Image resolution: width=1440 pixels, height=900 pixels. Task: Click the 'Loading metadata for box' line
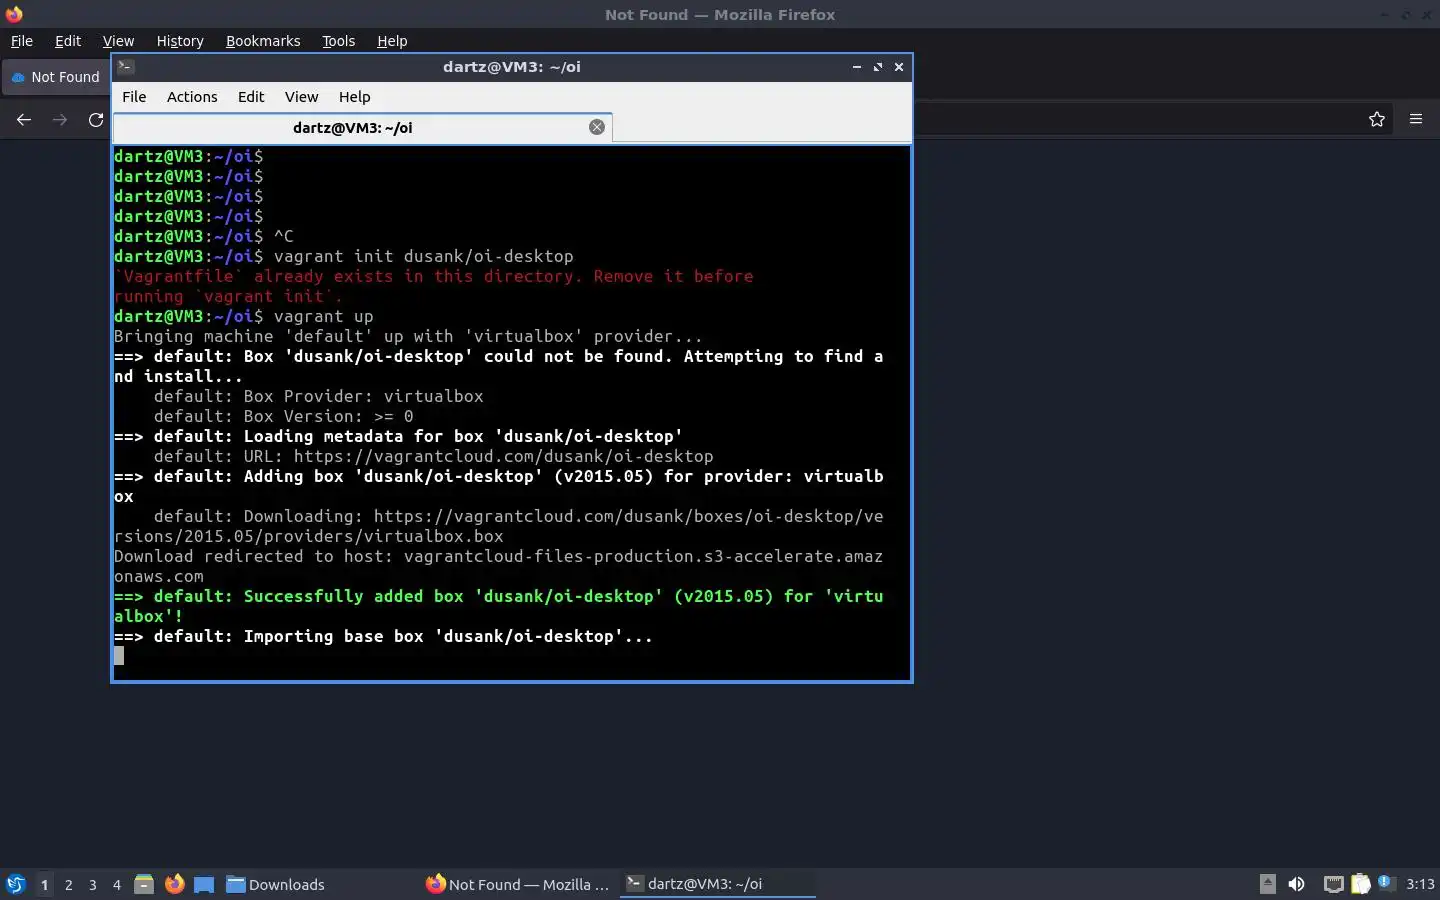tap(398, 436)
